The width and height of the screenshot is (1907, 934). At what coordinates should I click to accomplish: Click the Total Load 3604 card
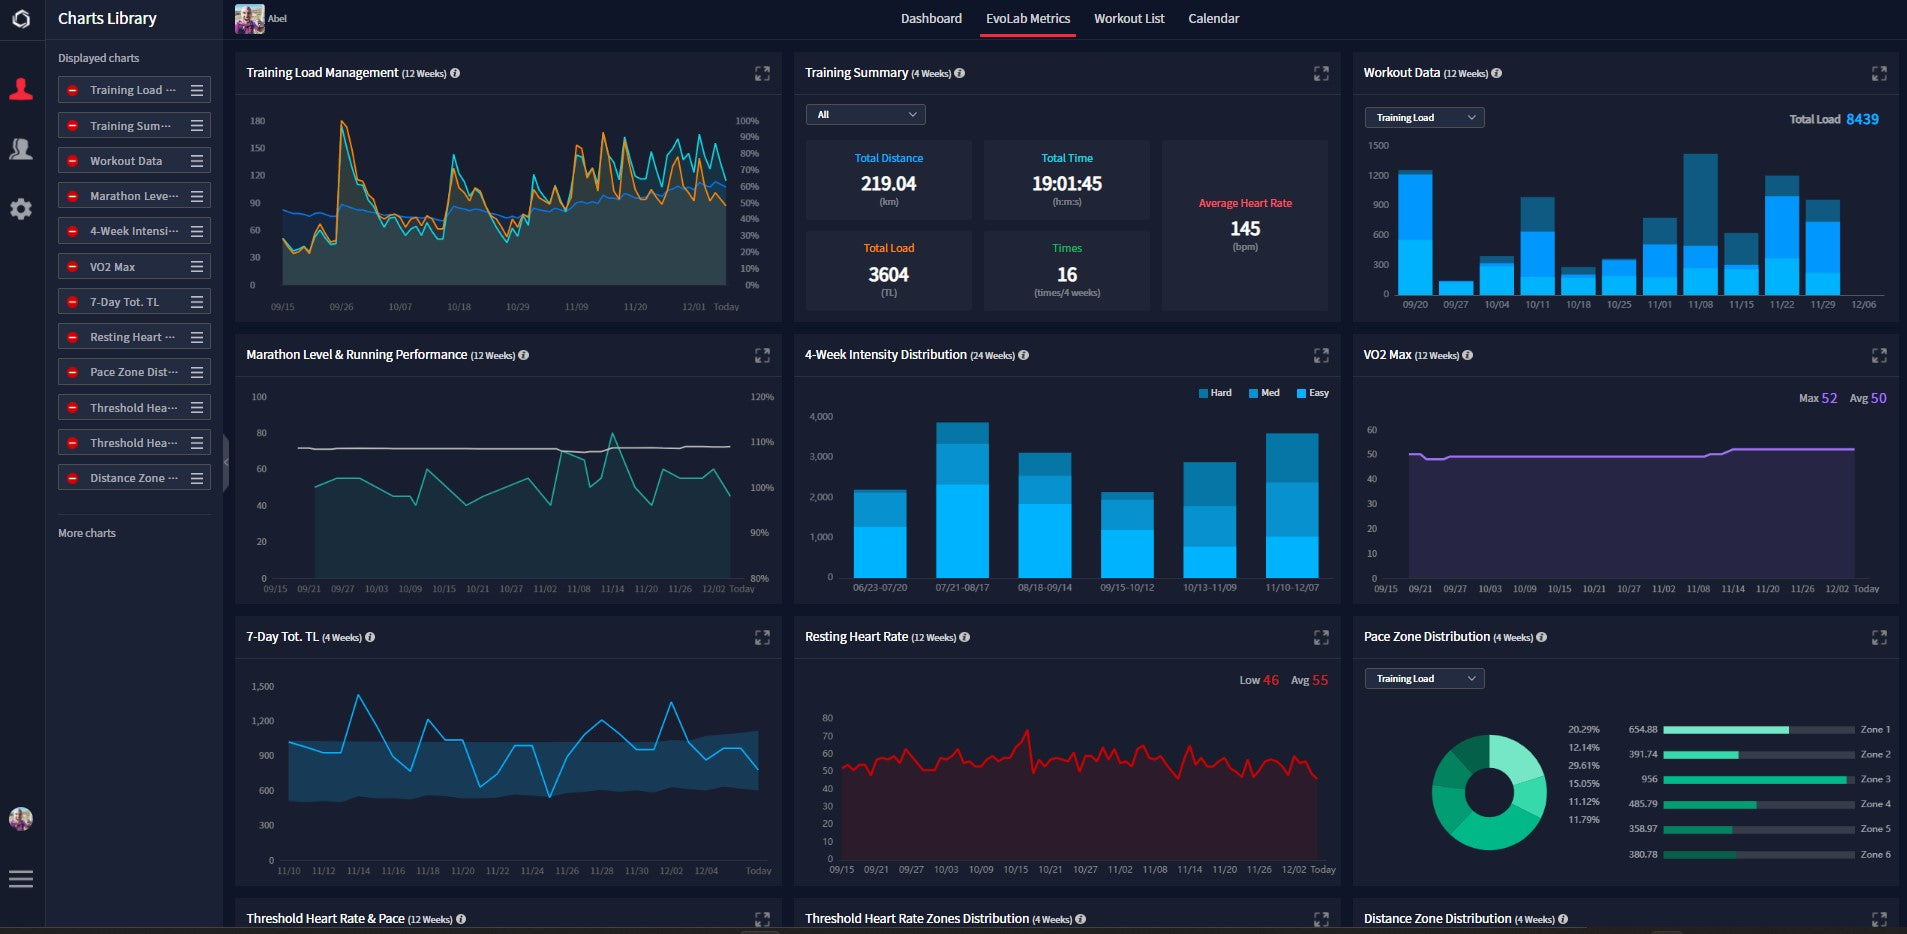[888, 271]
